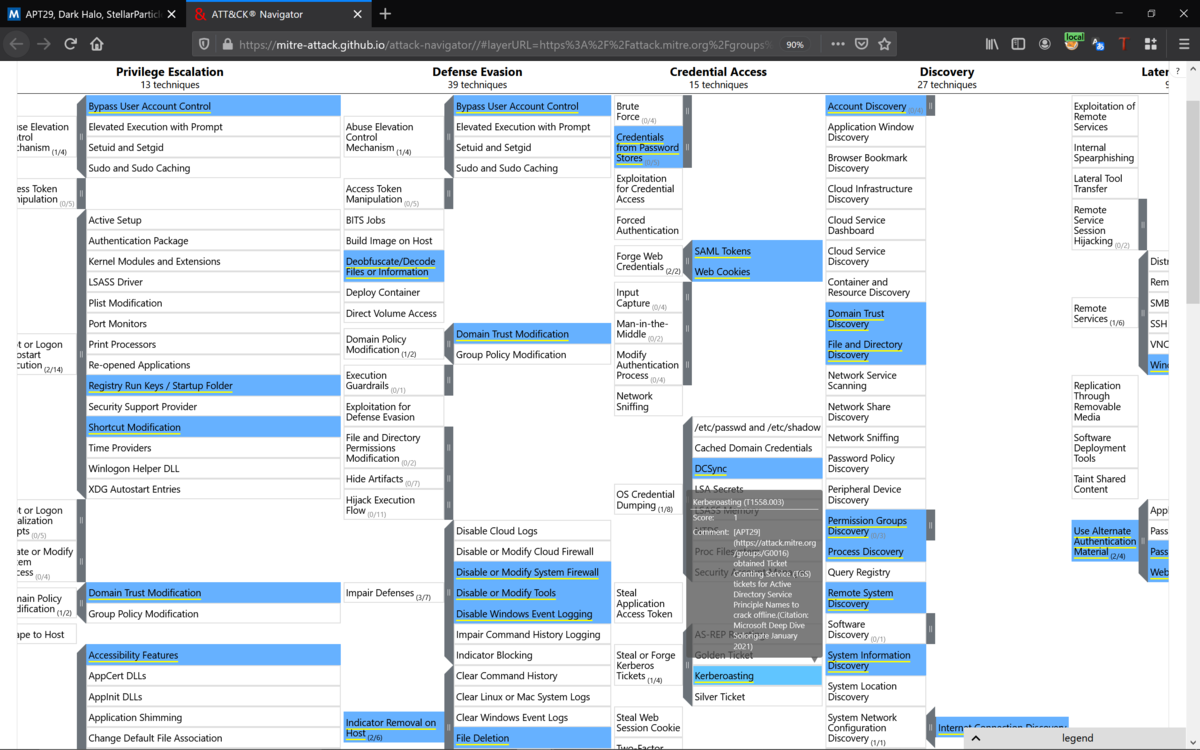
Task: Open the browser home page
Action: coord(97,44)
